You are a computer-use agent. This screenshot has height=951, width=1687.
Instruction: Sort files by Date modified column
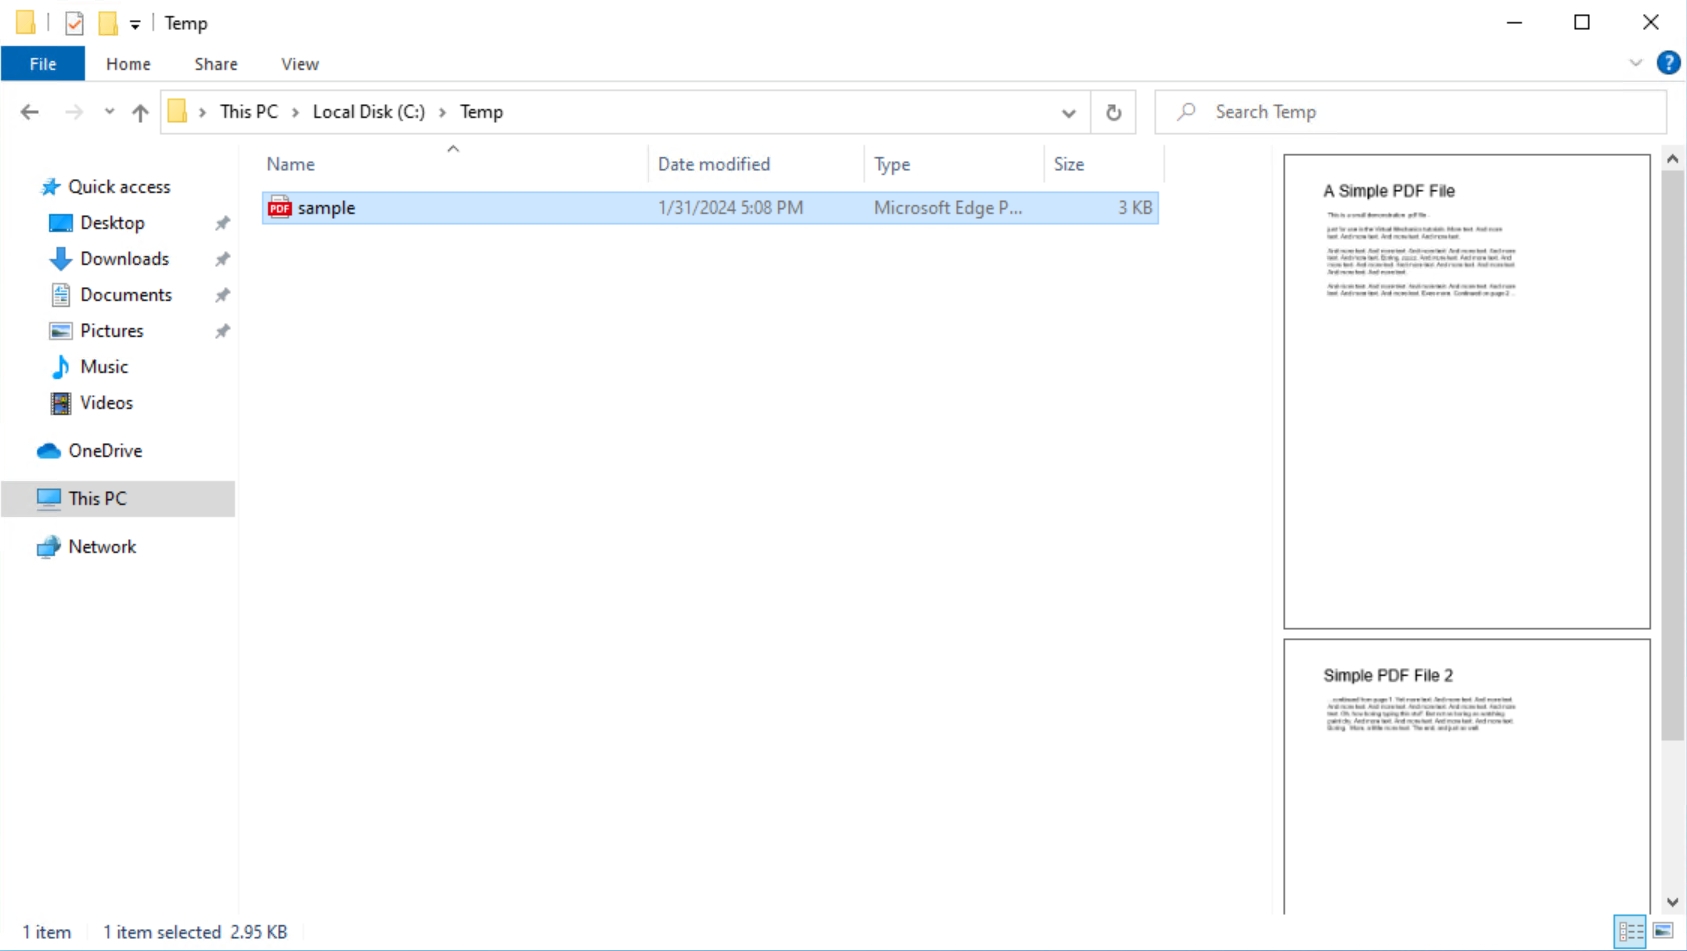[x=714, y=164]
